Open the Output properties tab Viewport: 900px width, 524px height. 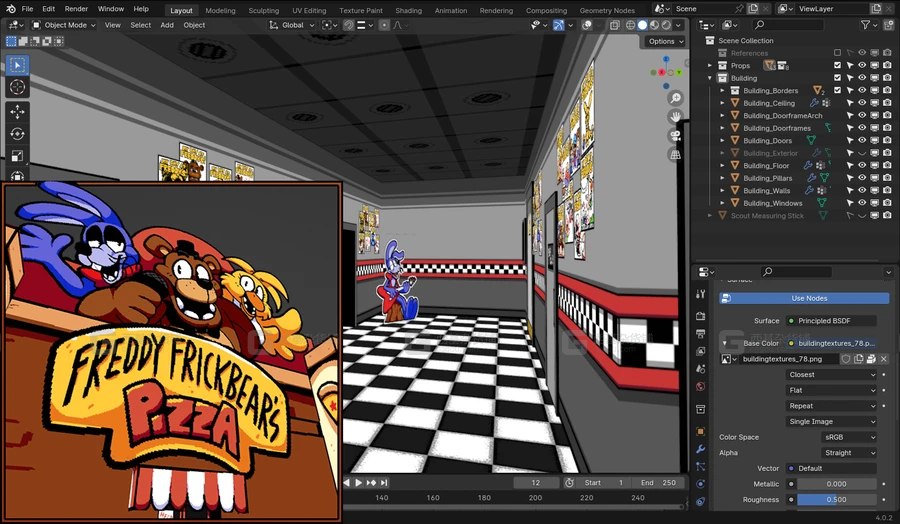click(700, 333)
